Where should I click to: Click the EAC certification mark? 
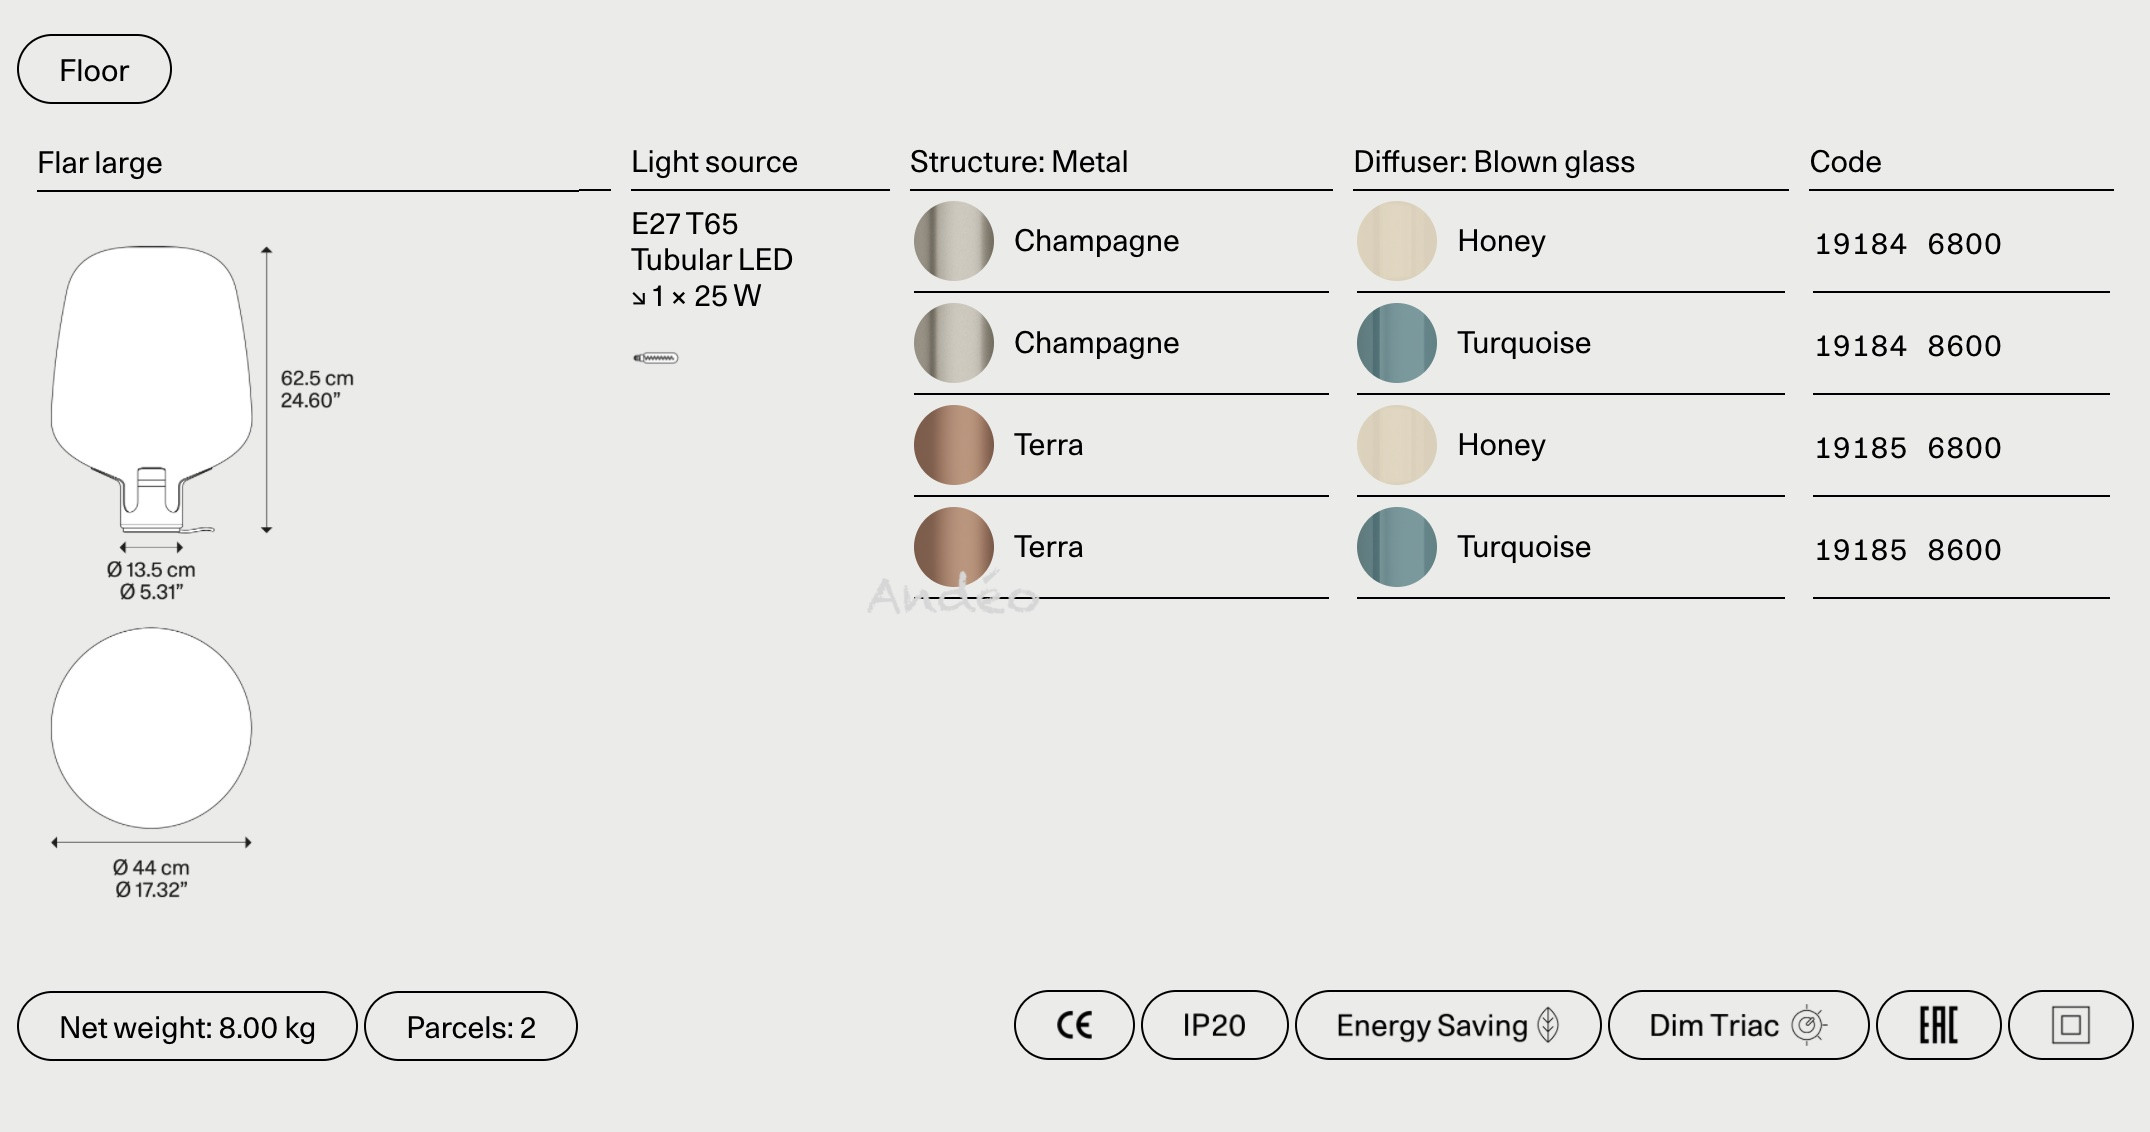click(1938, 1025)
